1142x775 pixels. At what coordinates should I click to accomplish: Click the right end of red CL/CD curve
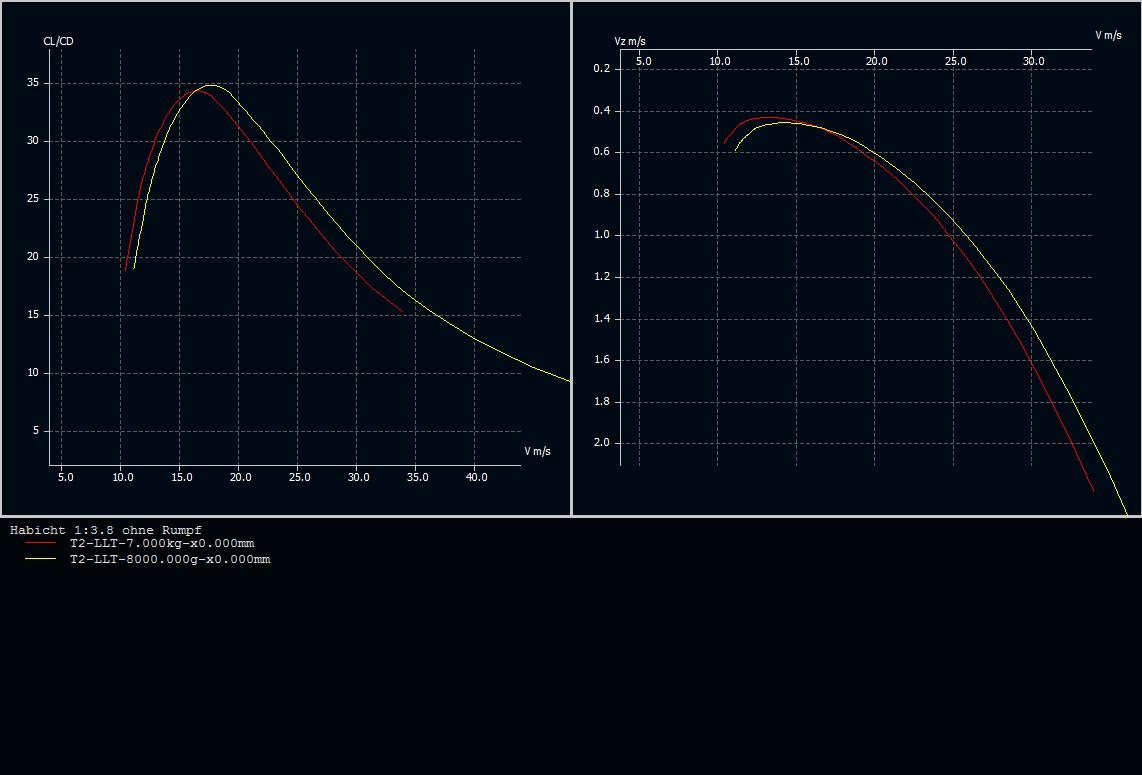403,312
